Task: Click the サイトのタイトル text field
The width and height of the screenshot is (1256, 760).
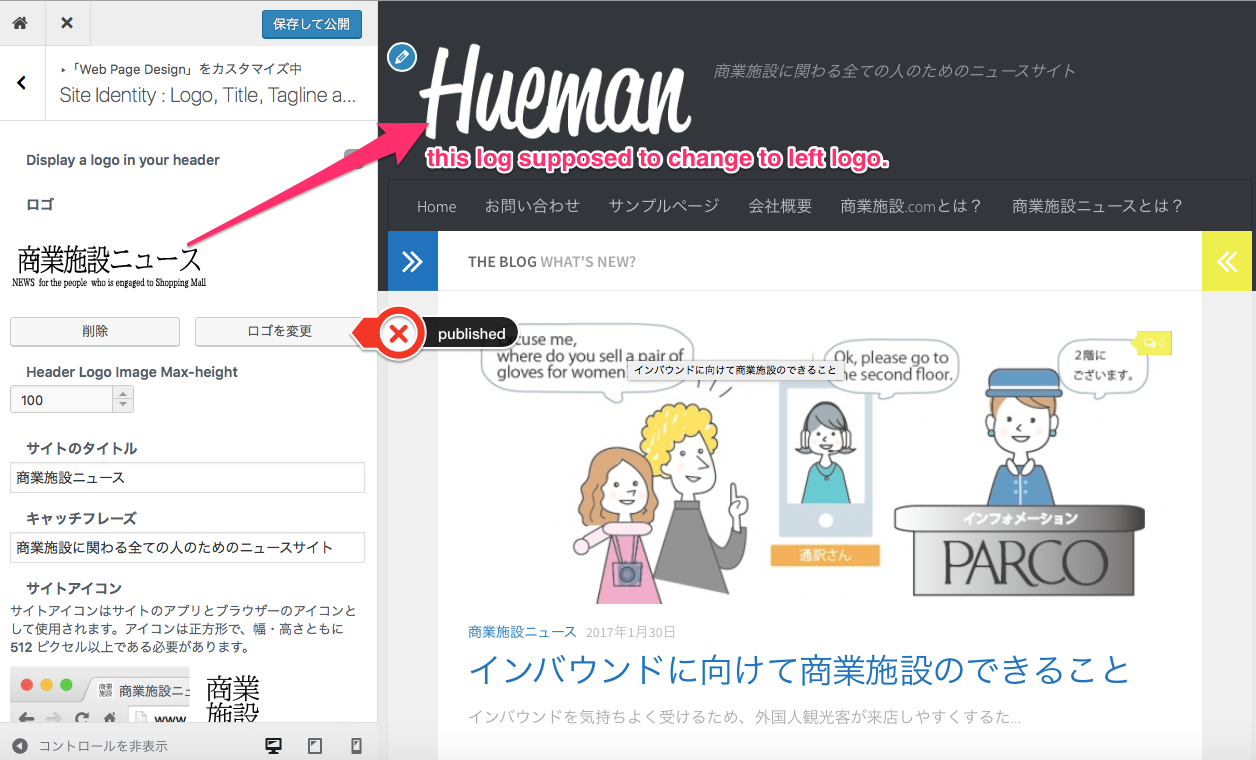Action: (x=187, y=477)
